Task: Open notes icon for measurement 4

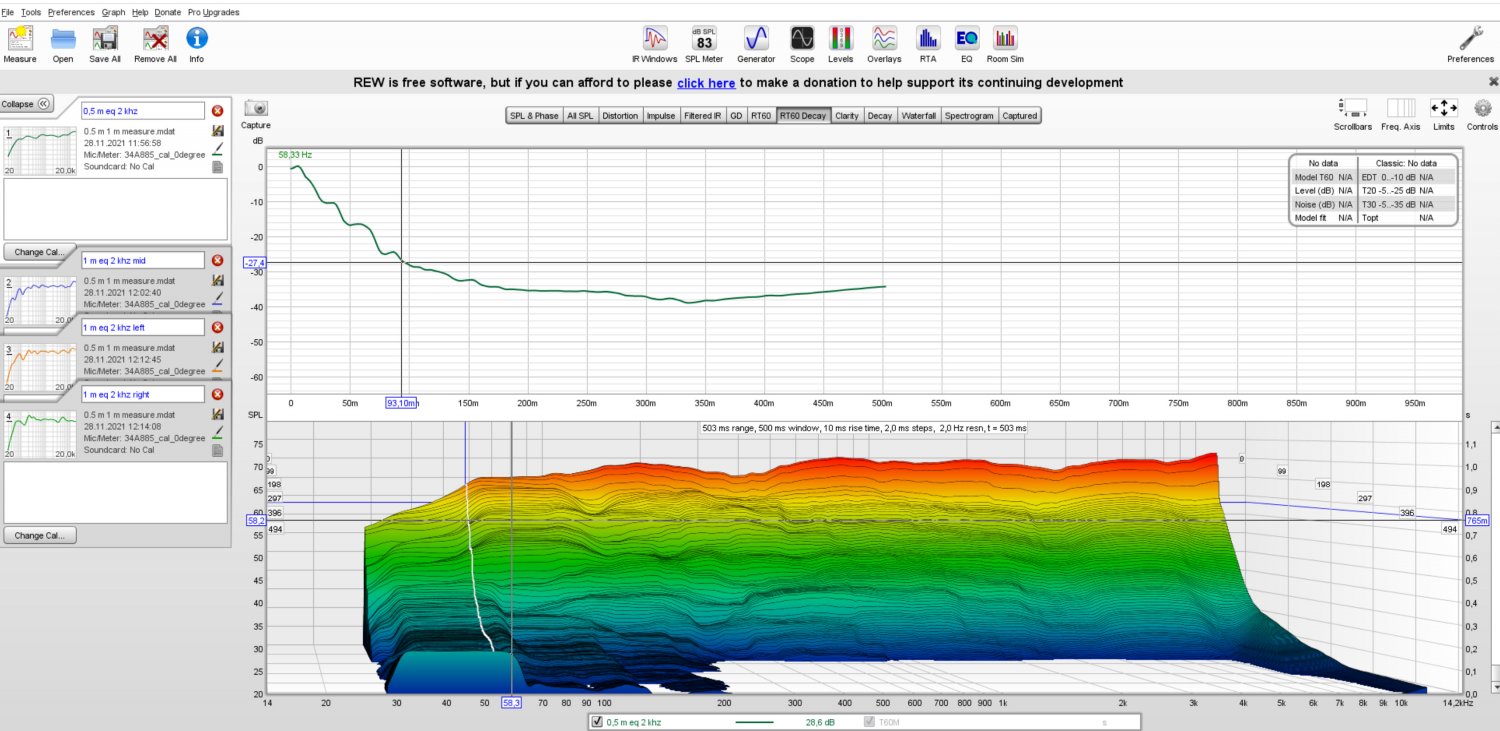Action: coord(217,450)
